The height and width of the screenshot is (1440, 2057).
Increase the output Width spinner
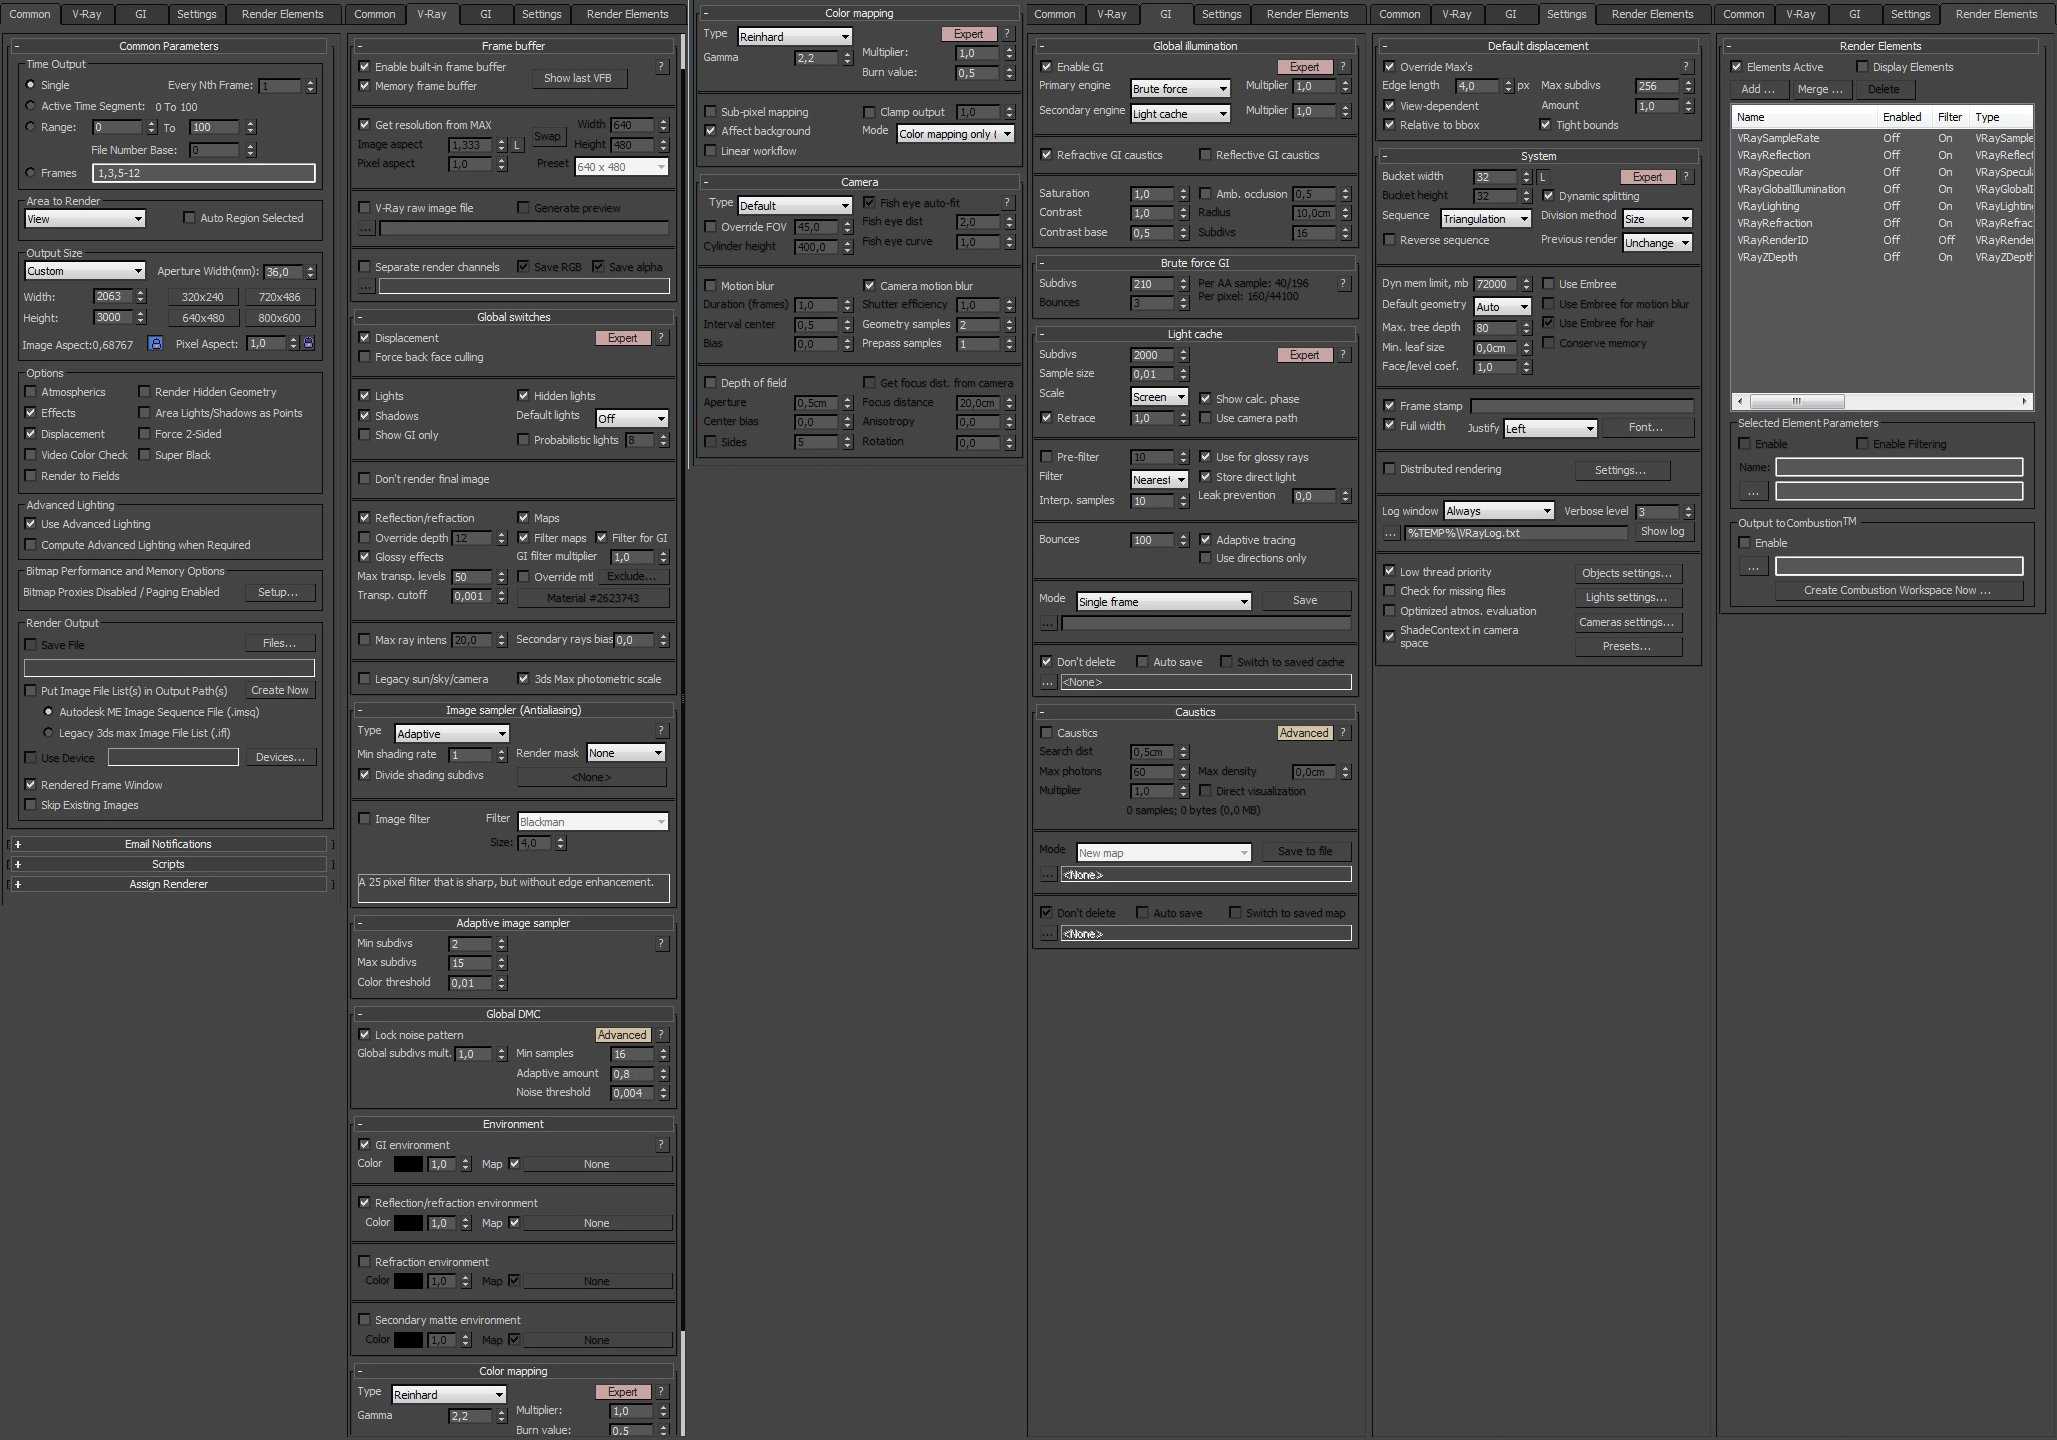click(140, 293)
